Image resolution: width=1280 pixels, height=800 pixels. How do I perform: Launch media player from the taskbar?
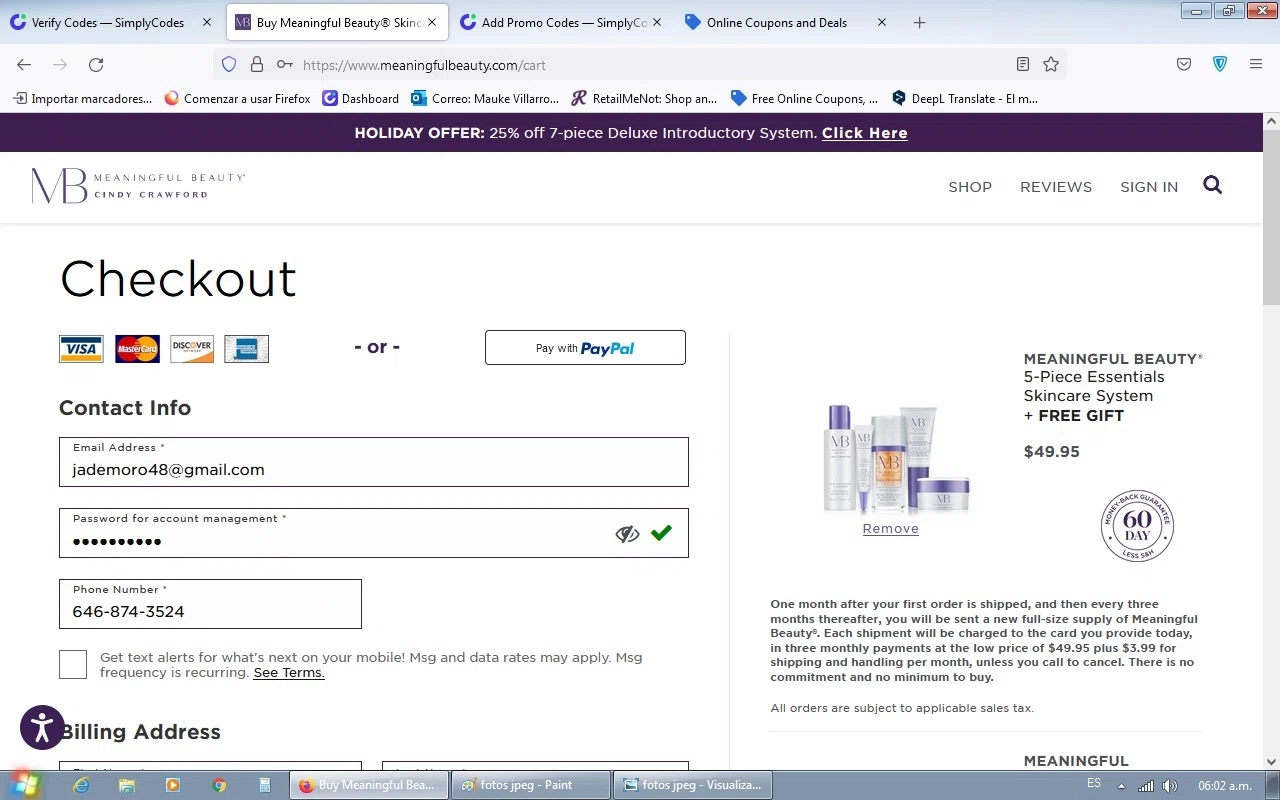[x=173, y=785]
